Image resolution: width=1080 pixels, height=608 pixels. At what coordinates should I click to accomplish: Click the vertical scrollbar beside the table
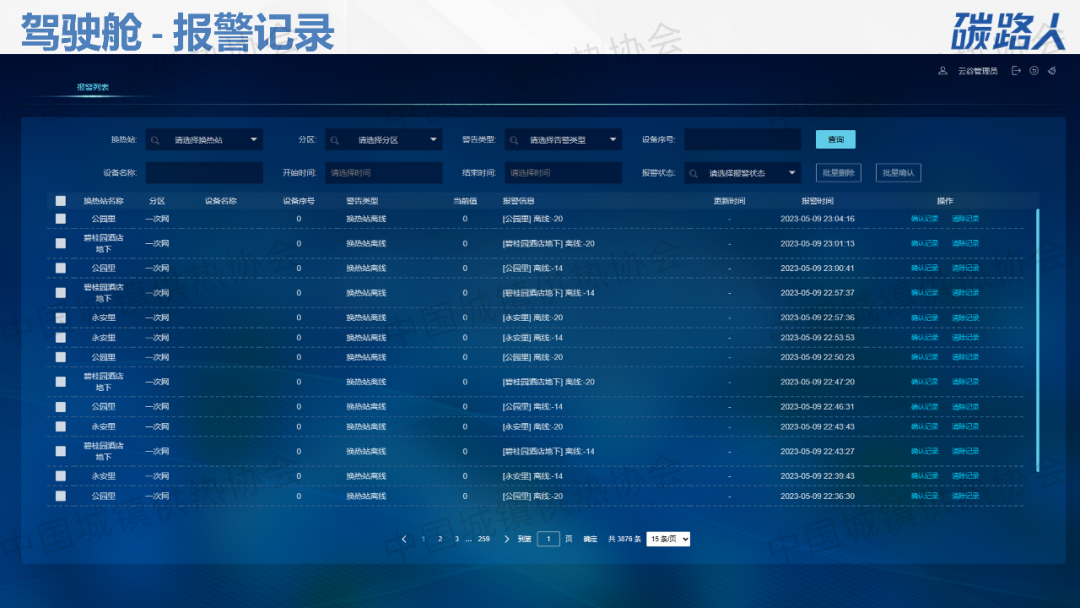1038,340
